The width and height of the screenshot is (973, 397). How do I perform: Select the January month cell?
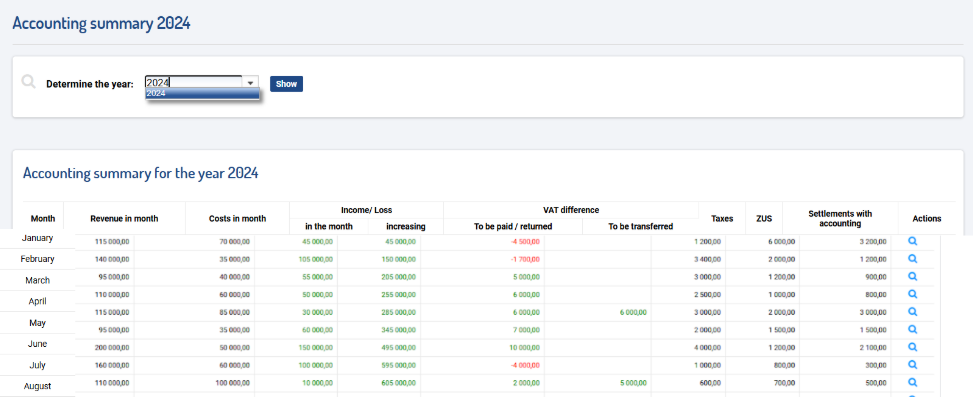click(37, 238)
